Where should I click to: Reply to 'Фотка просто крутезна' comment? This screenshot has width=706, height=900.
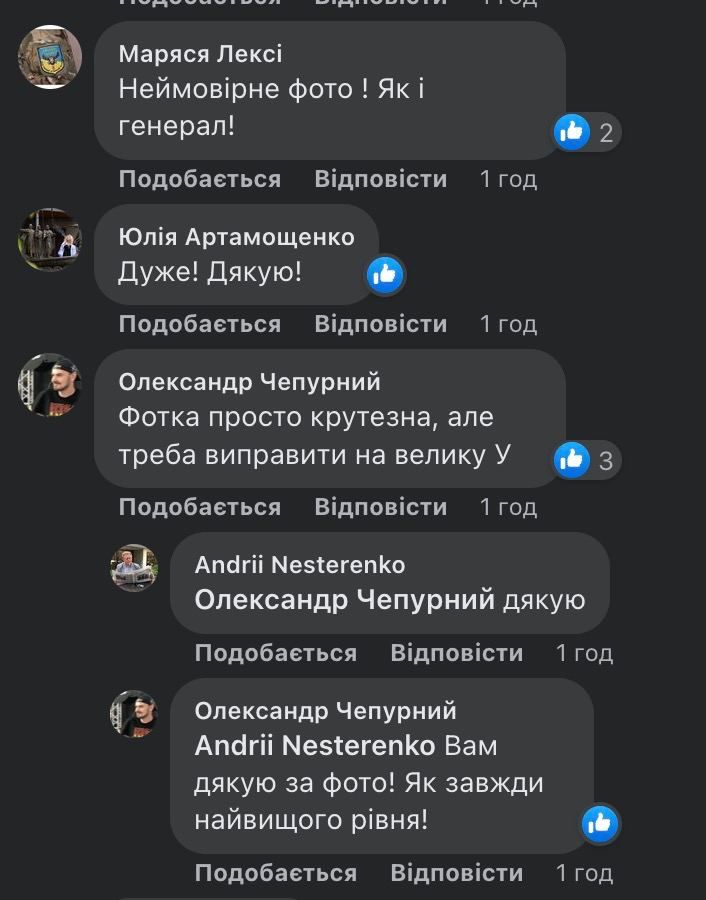pos(380,507)
